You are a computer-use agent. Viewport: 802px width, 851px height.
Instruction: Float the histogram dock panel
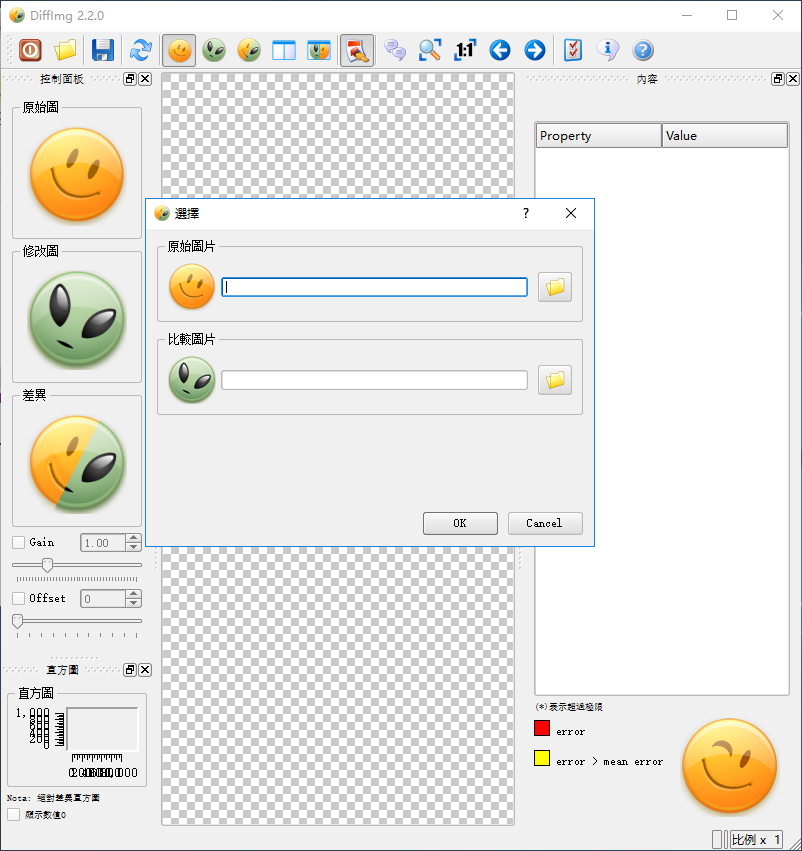pyautogui.click(x=129, y=670)
